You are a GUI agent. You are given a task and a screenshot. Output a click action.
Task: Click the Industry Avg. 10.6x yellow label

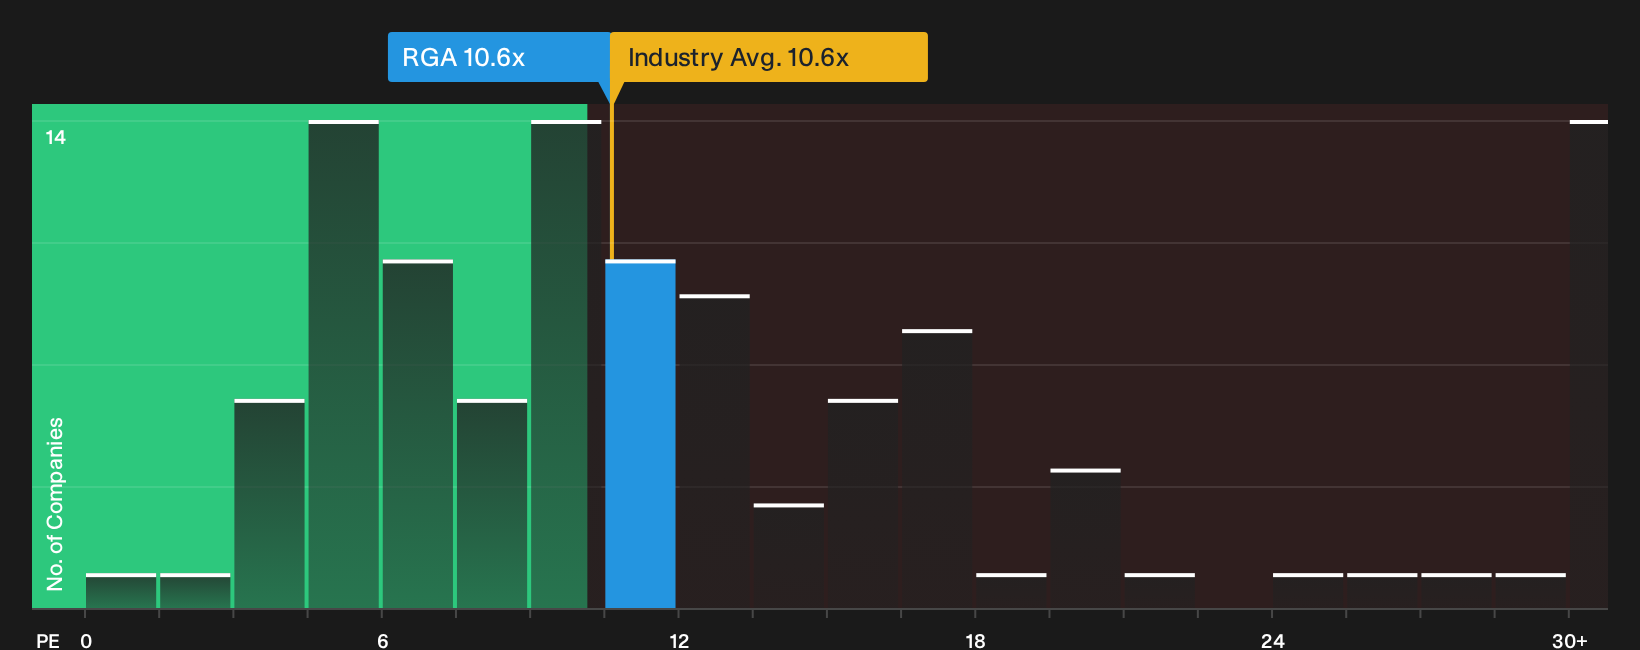769,57
